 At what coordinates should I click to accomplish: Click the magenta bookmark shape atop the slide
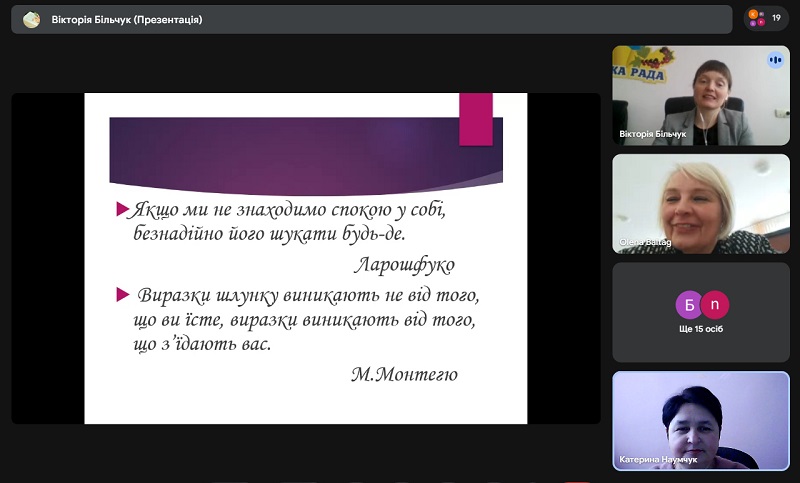476,119
